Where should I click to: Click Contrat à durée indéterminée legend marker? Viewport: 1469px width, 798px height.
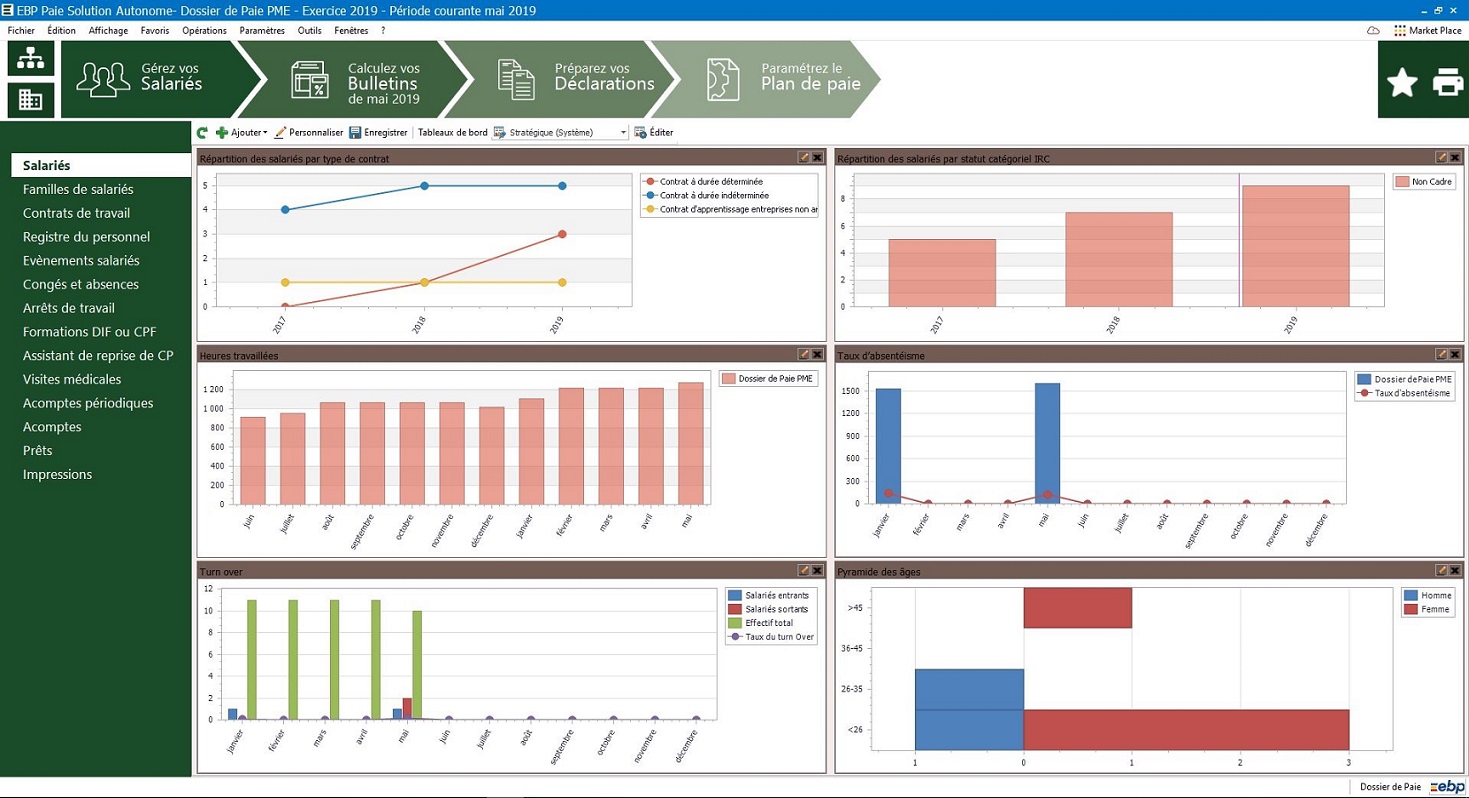(x=651, y=195)
